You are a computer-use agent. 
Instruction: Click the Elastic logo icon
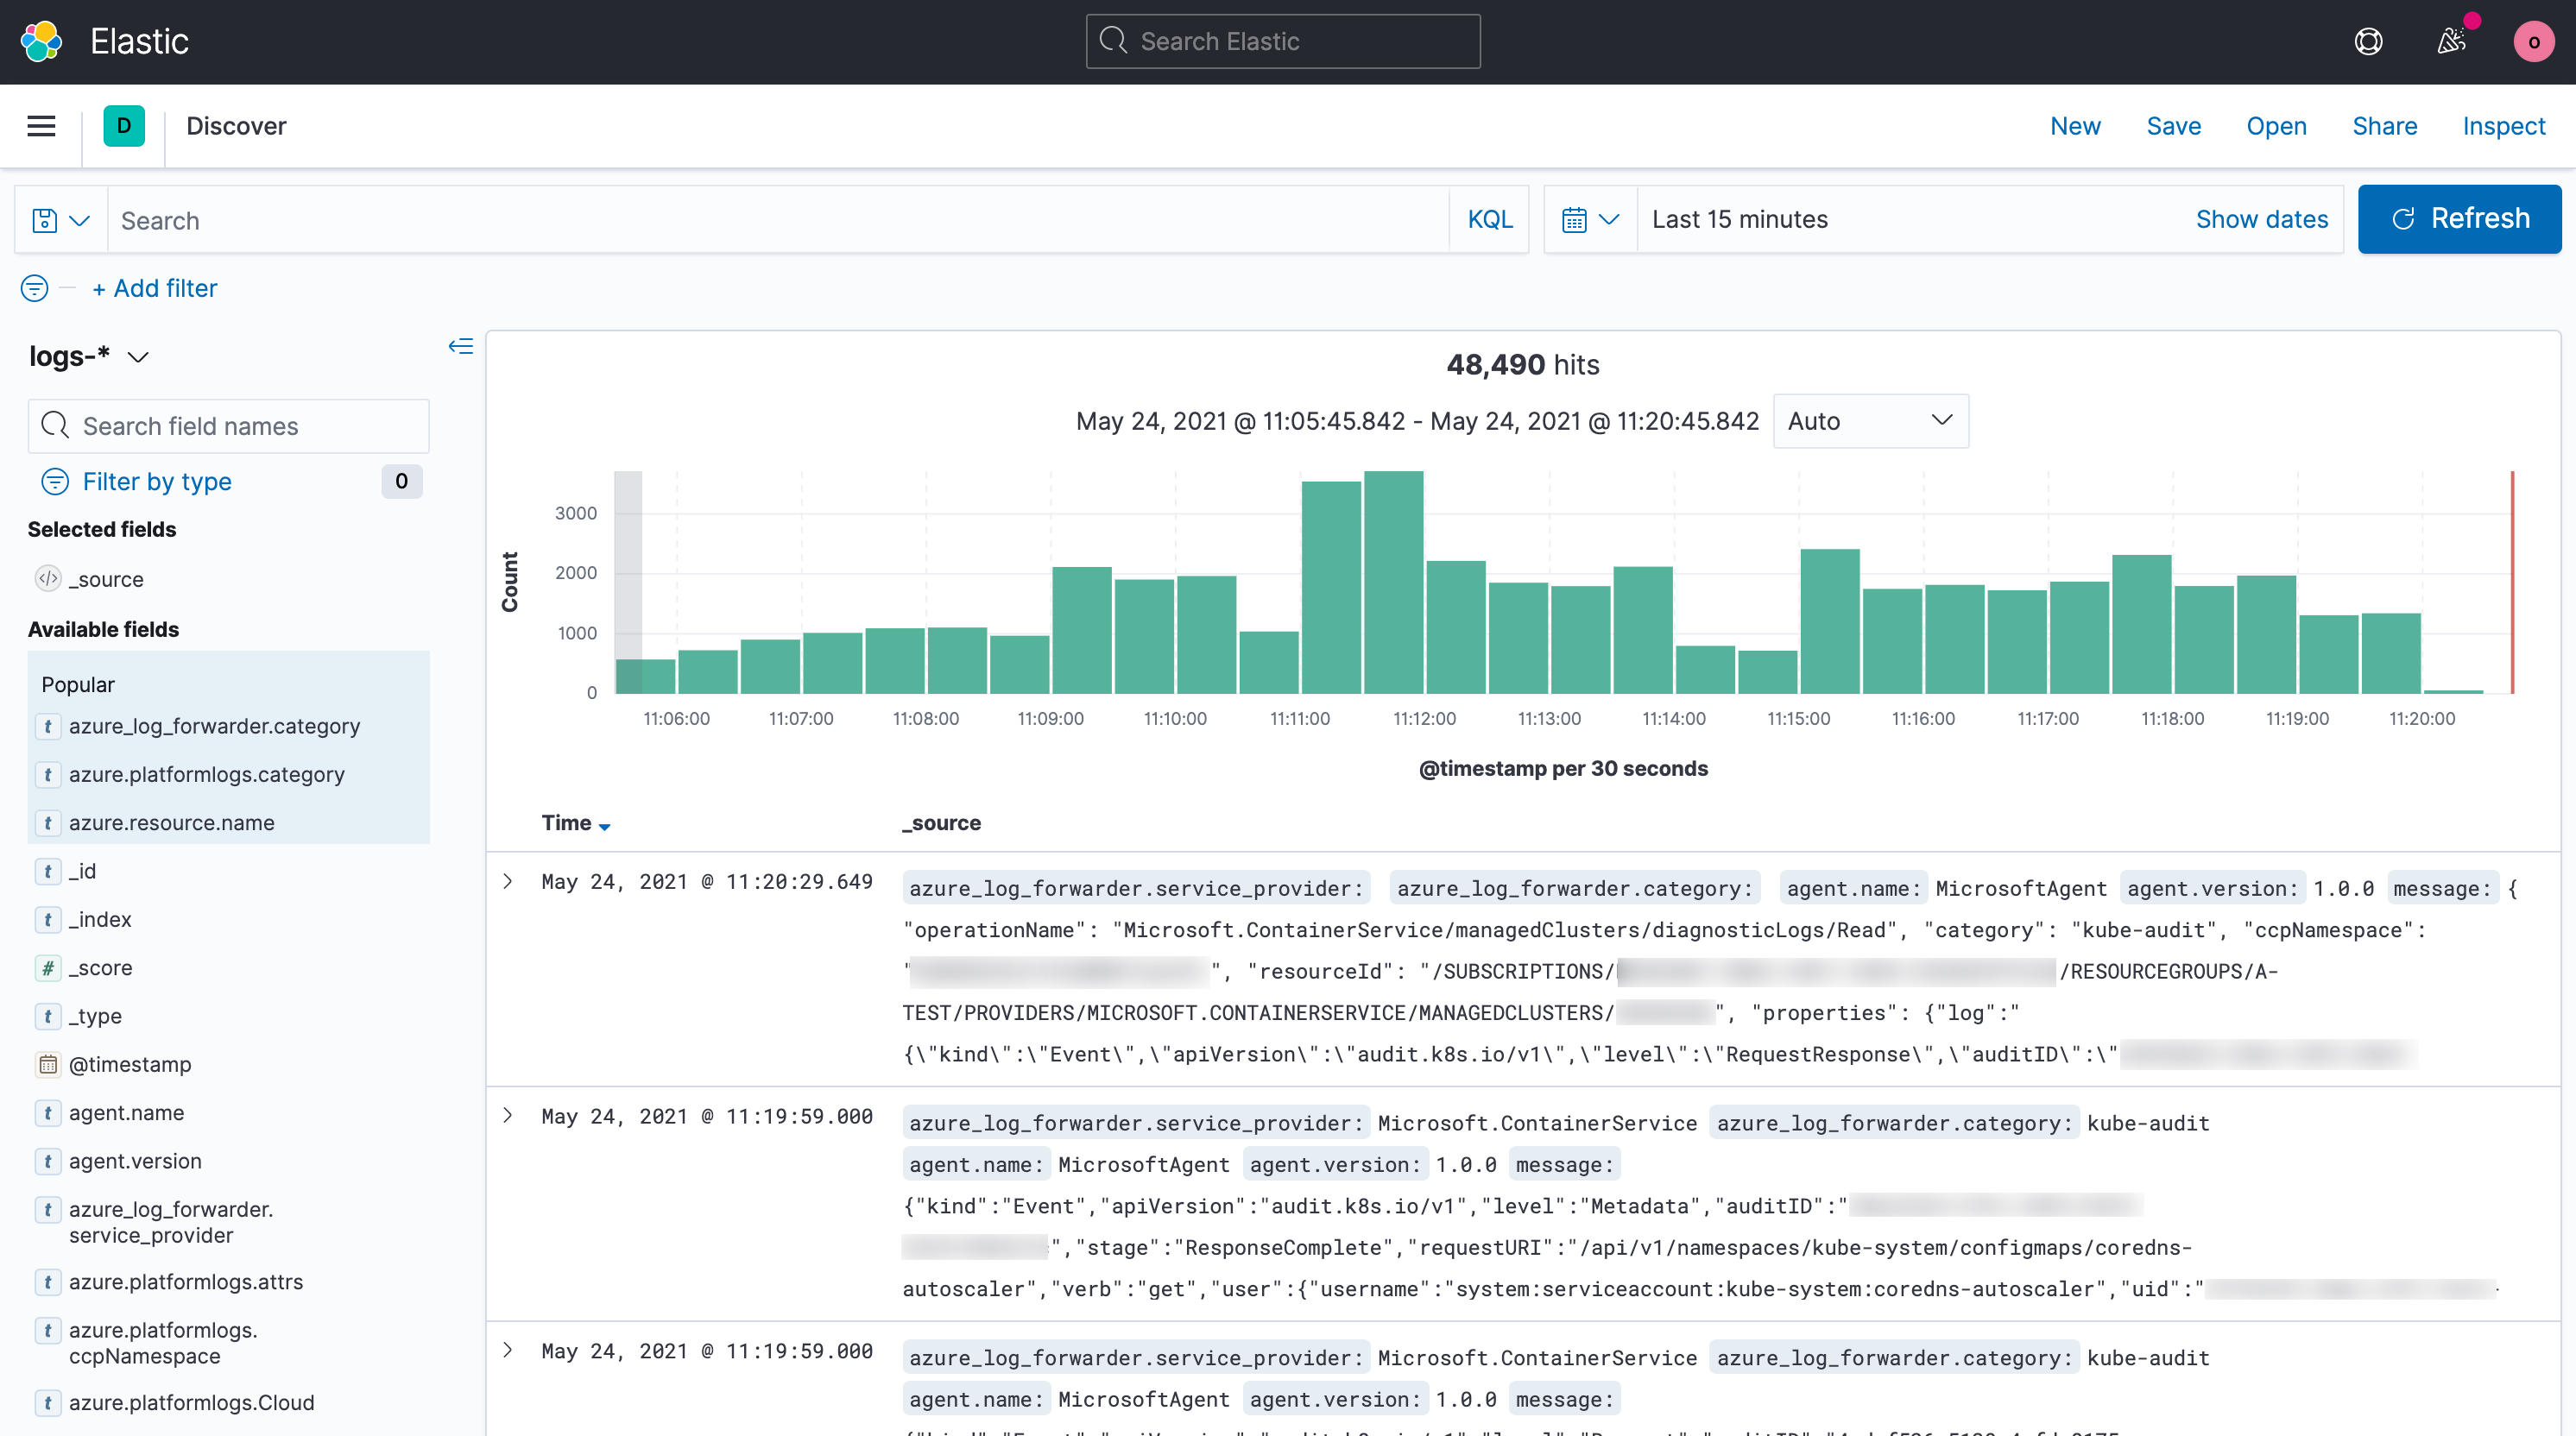pos(44,41)
